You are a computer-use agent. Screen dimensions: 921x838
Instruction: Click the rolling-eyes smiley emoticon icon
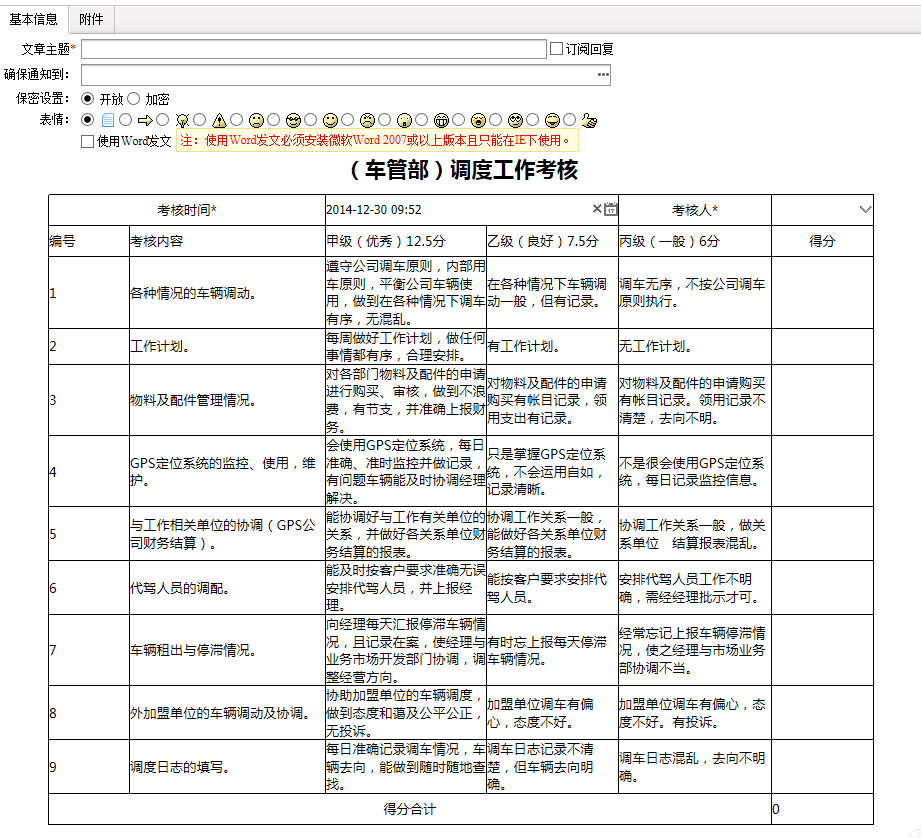tap(515, 120)
